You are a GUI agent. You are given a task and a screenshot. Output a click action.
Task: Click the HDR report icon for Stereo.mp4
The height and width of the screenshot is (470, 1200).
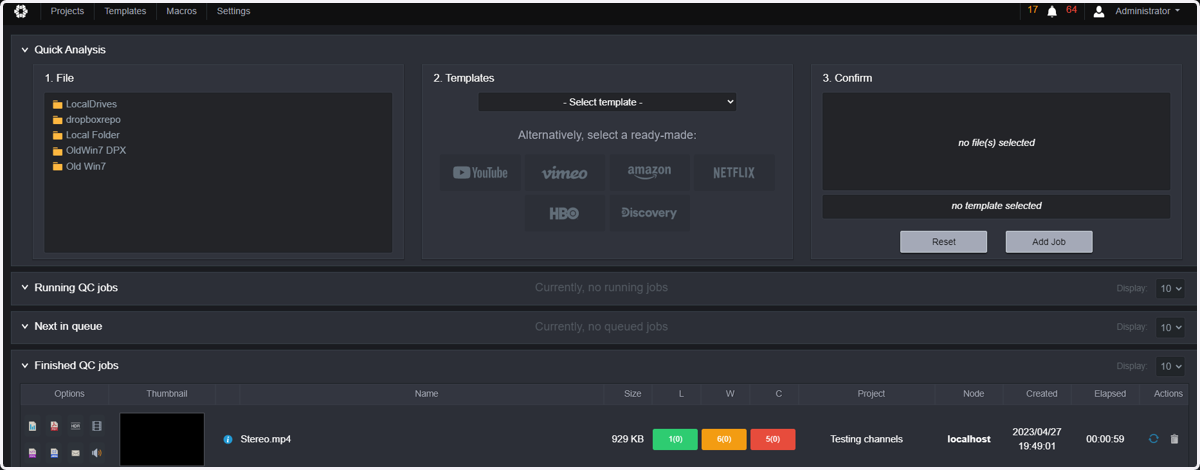click(x=75, y=426)
